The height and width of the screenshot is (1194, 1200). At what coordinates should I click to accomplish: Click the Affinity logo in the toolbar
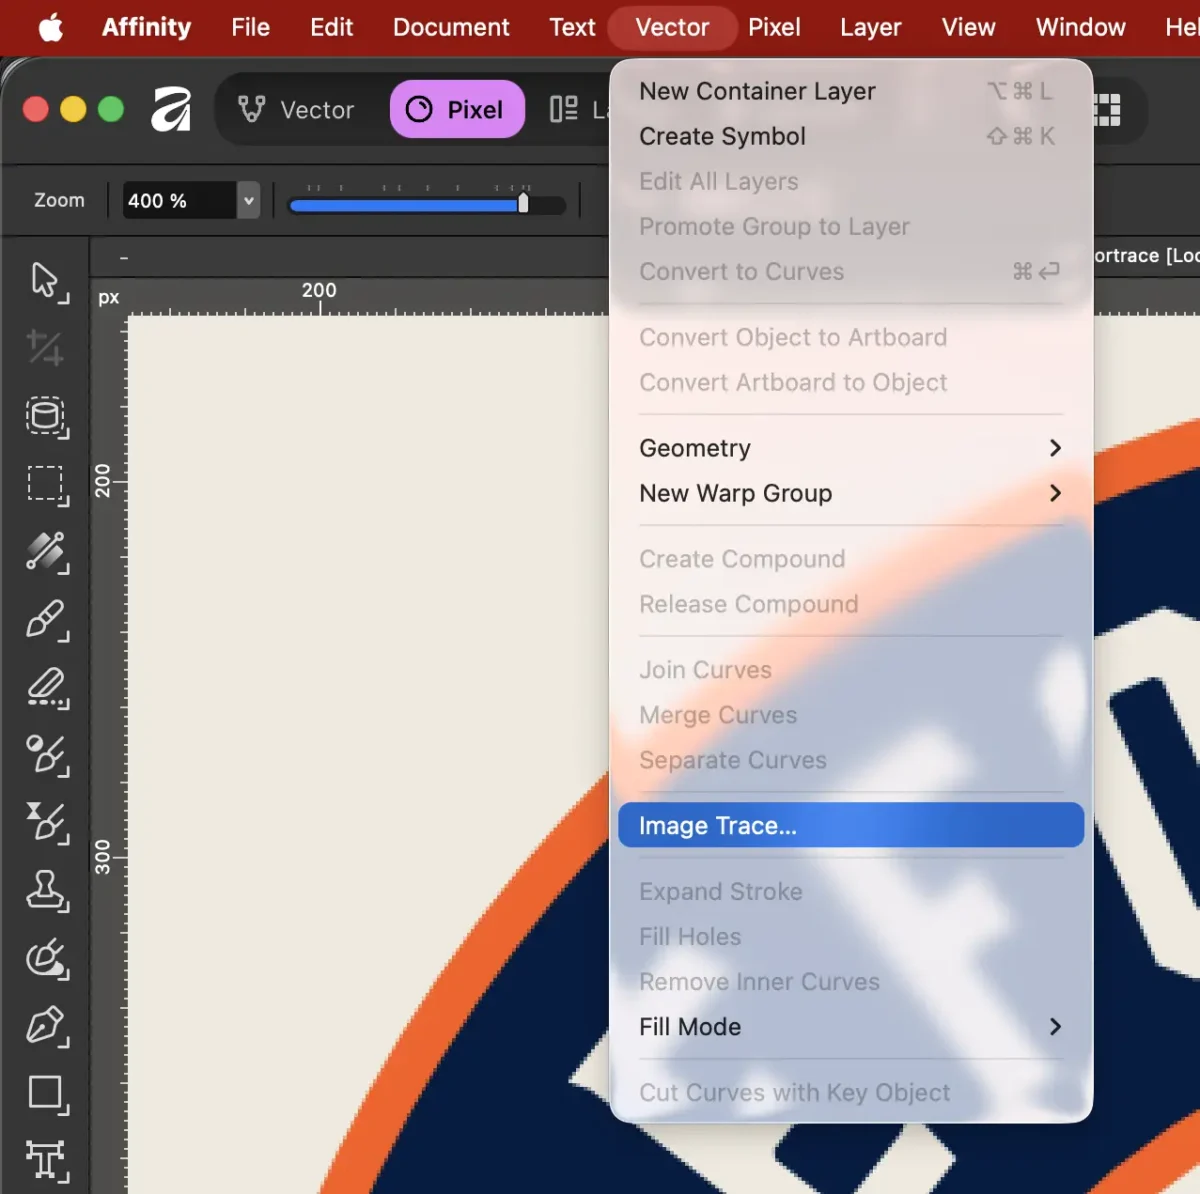pyautogui.click(x=171, y=109)
